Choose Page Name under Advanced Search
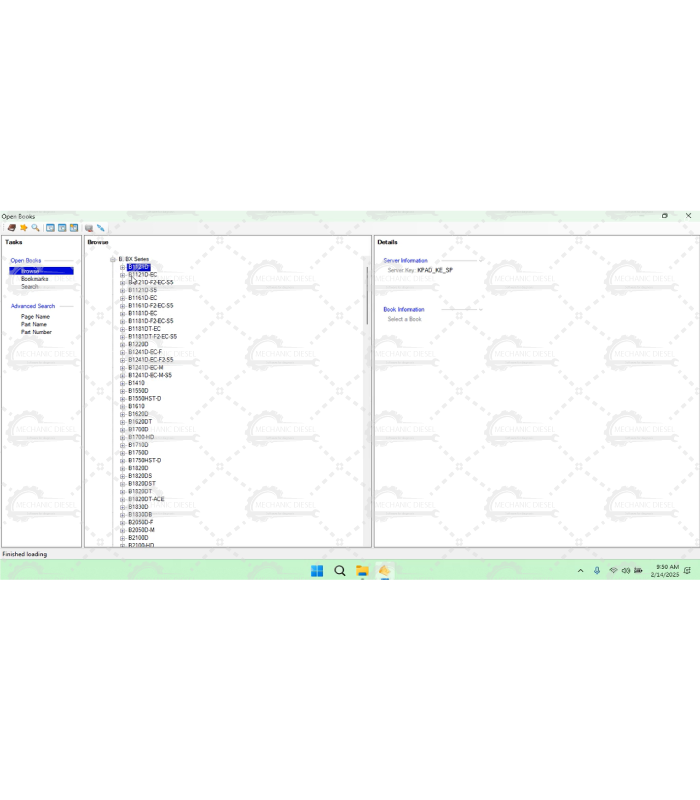Screen dimensions: 700x800 tap(35, 316)
